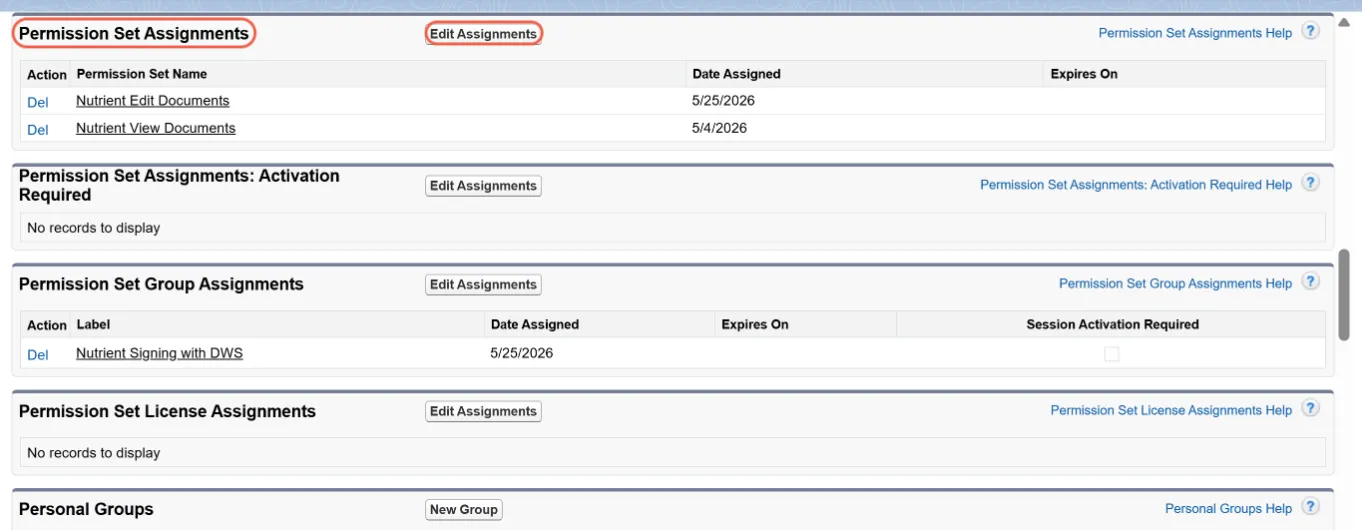This screenshot has width=1362, height=530.
Task: Click the Expires On header in Permission Set Assignments
Action: 1084,74
